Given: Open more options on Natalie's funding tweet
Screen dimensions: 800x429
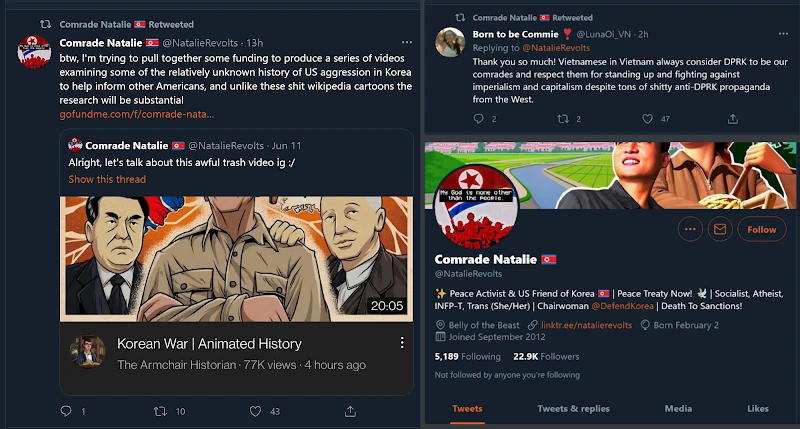Looking at the screenshot, I should point(406,42).
